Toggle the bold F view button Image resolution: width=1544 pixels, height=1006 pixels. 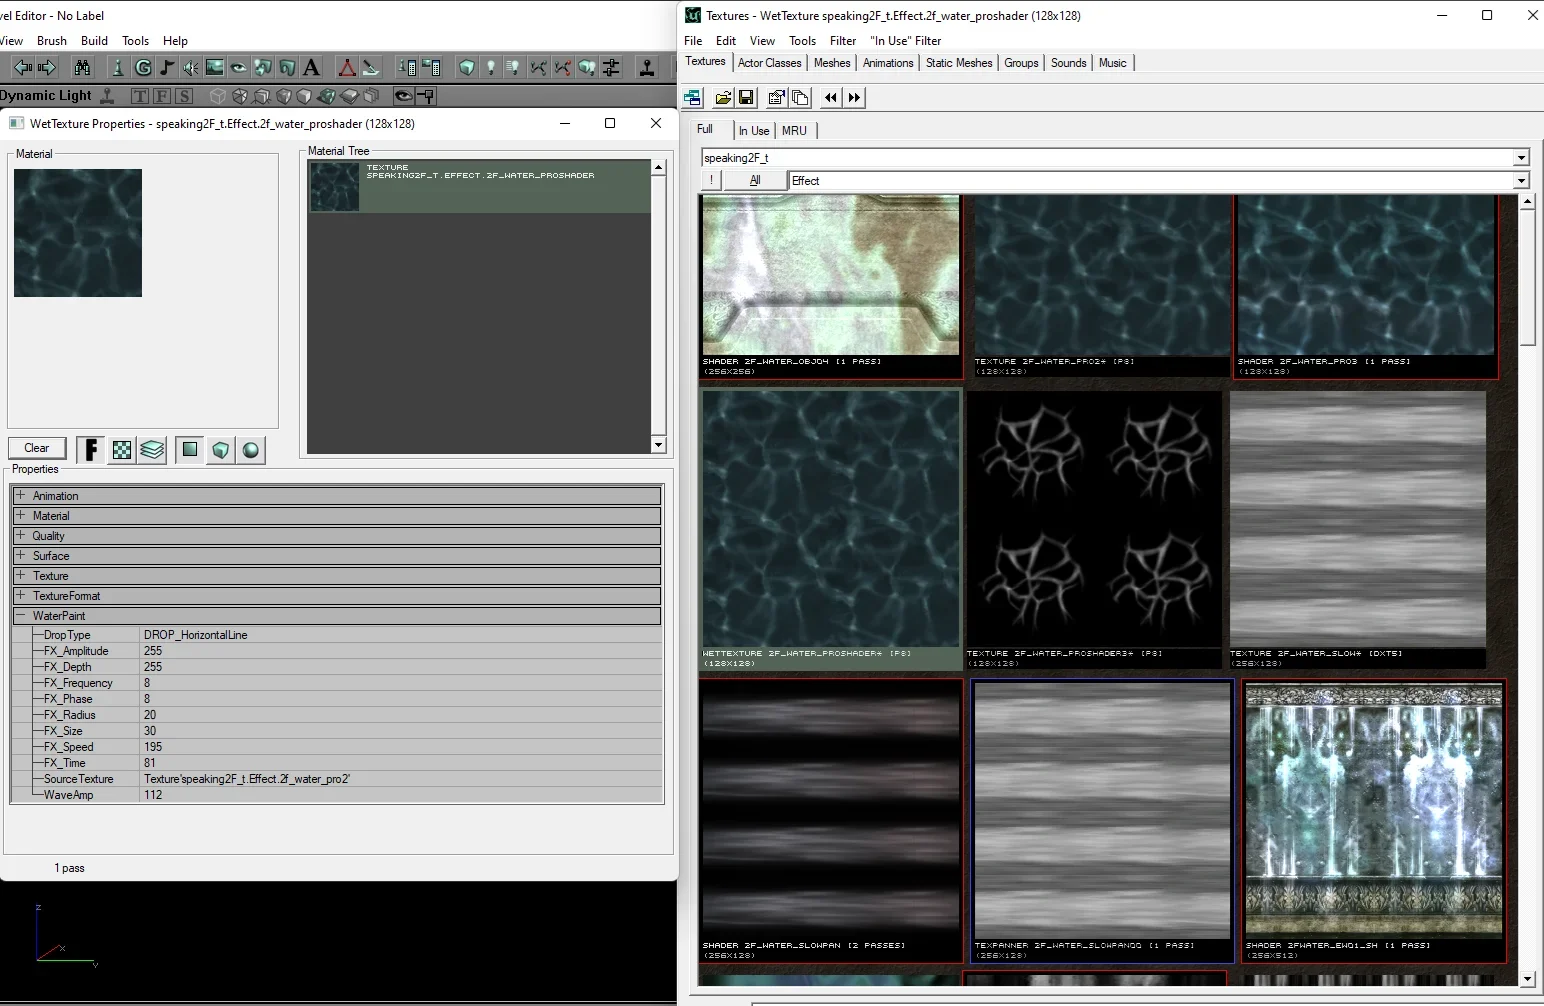click(91, 450)
